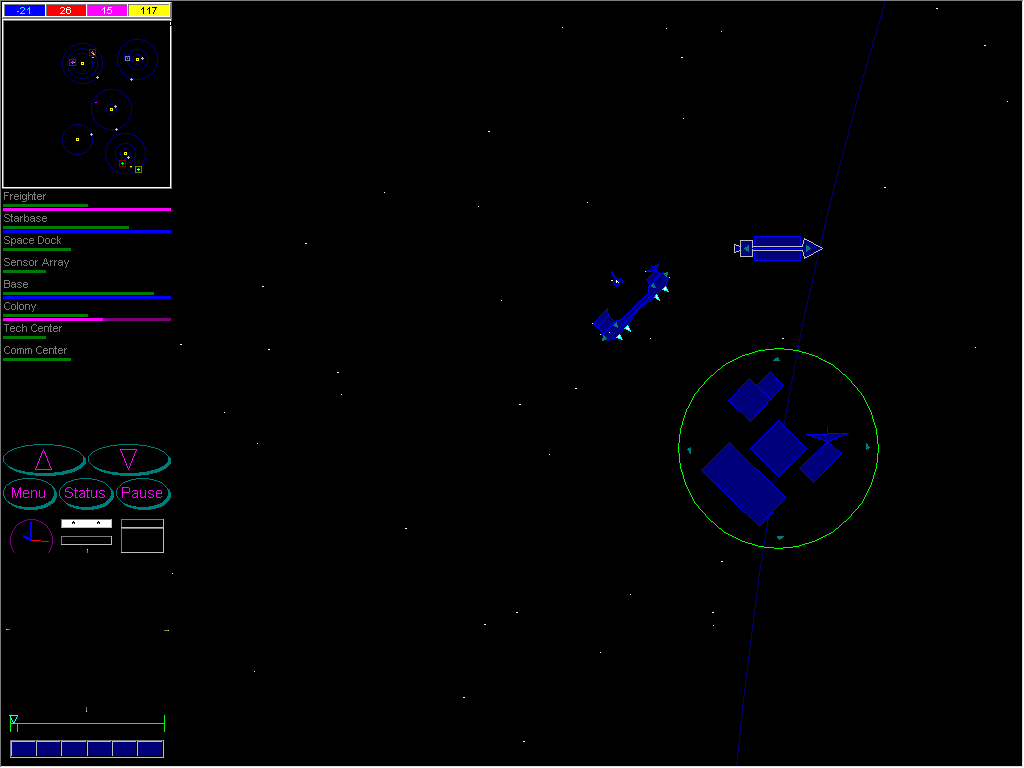Select the top twin-diamond building in colony
This screenshot has height=768, width=1024.
pos(756,396)
